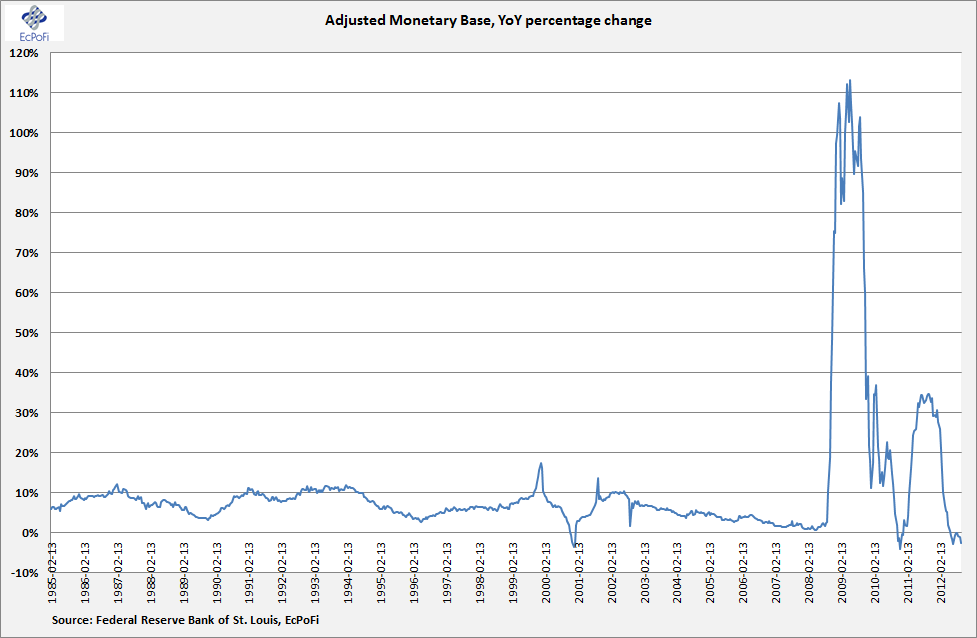The height and width of the screenshot is (638, 977).
Task: Click the 50% y-axis label
Action: tap(27, 333)
